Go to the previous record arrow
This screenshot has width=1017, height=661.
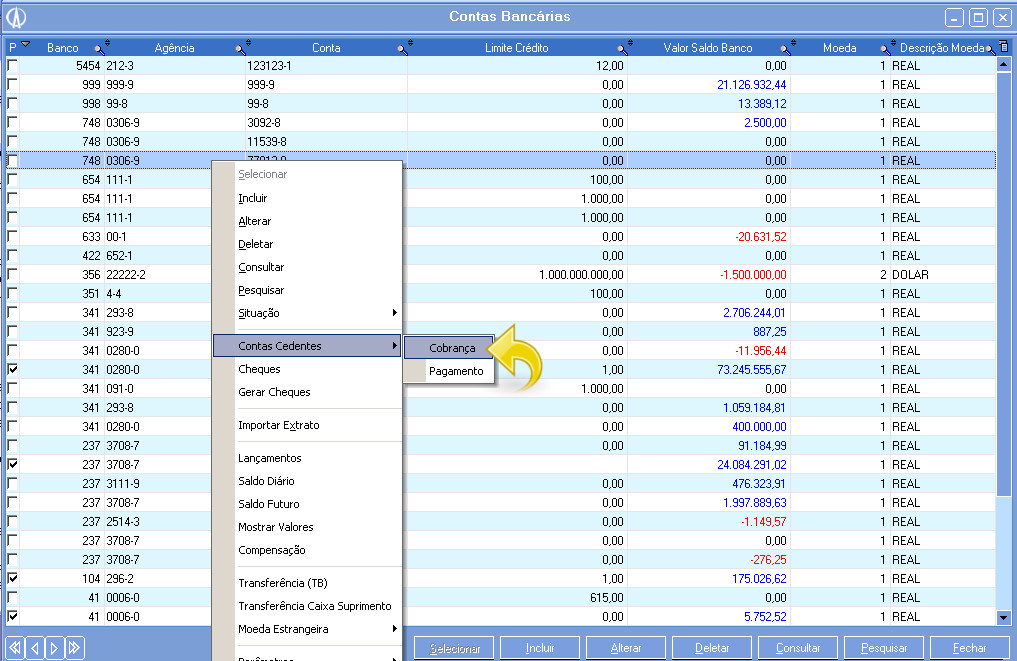click(35, 647)
